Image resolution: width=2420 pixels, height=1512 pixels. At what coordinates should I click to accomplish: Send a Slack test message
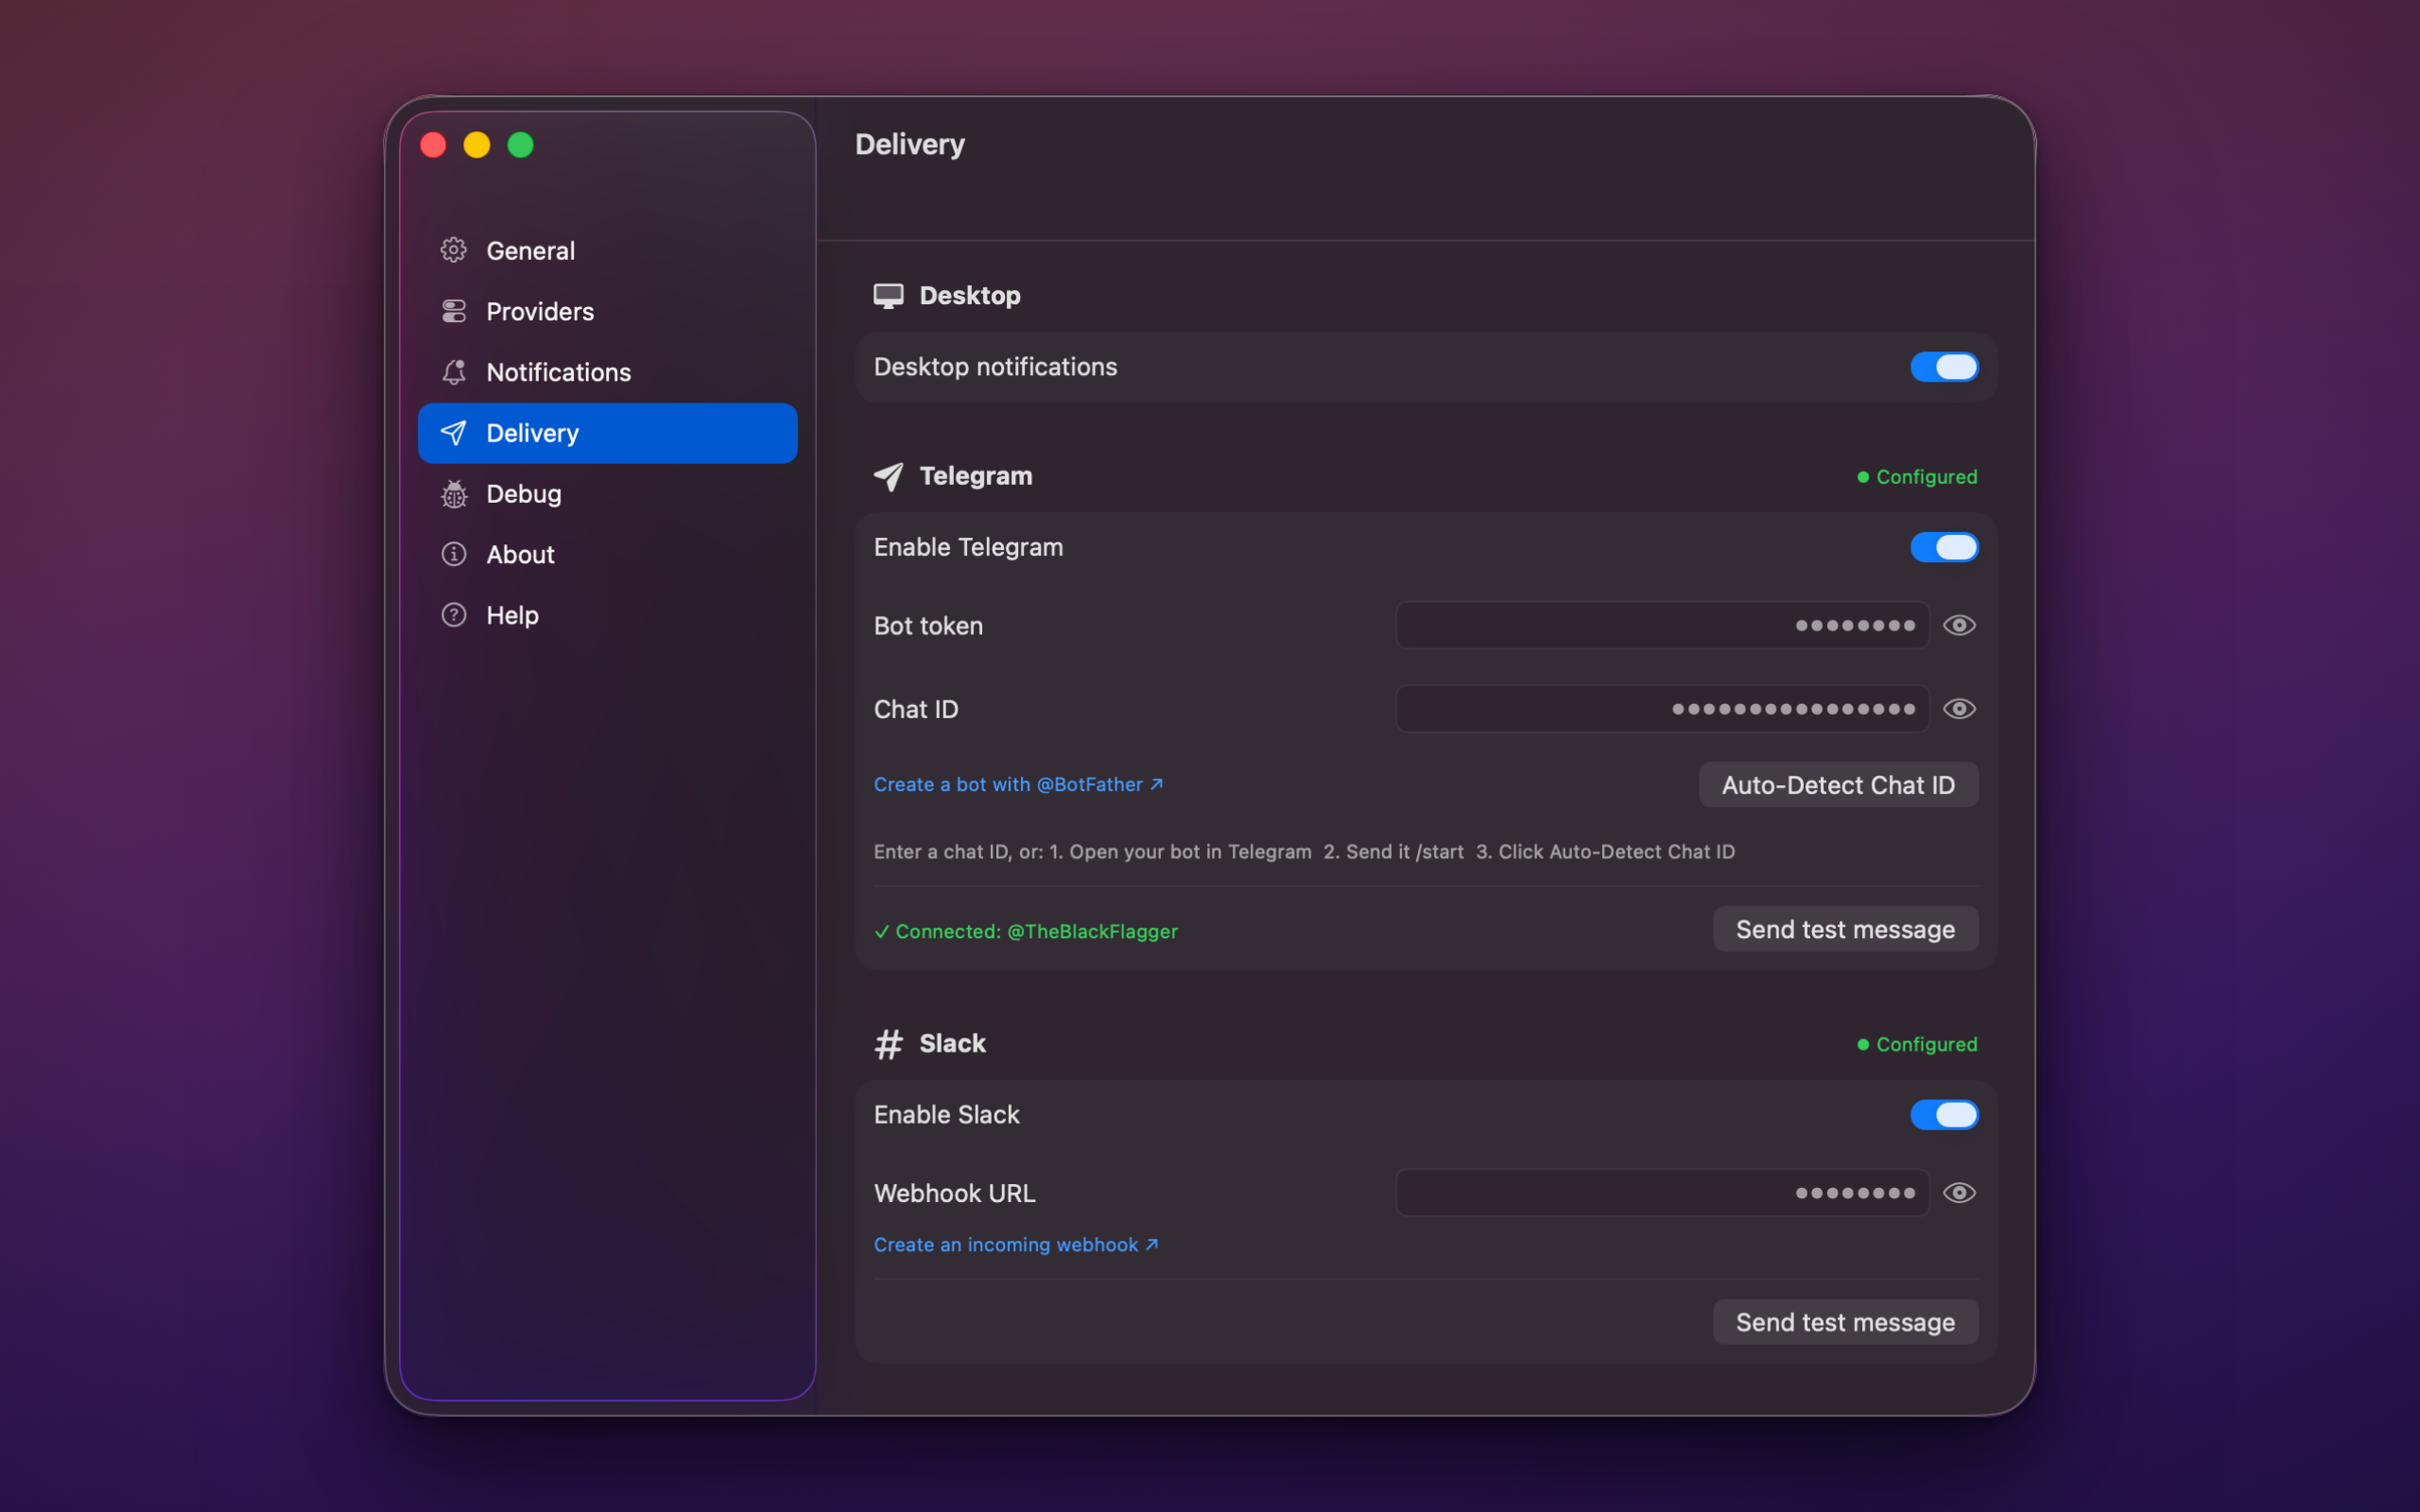1845,1322
